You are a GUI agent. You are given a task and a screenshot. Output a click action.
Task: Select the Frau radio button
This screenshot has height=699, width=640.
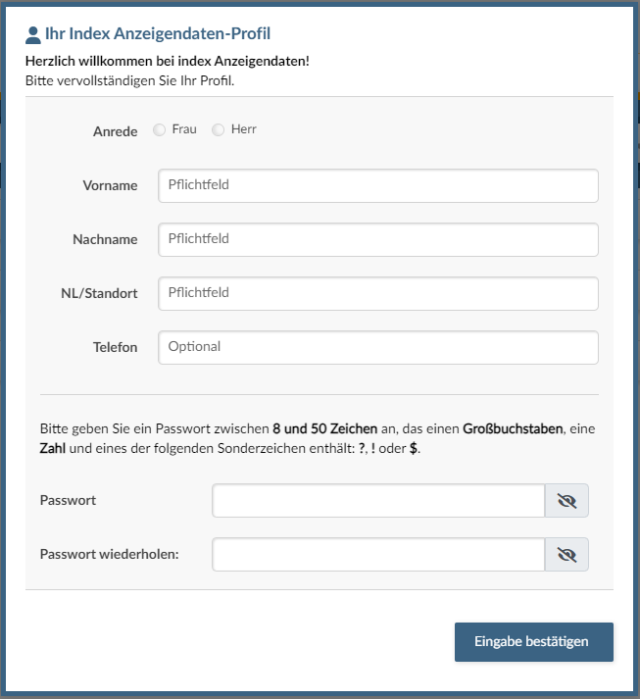(160, 130)
